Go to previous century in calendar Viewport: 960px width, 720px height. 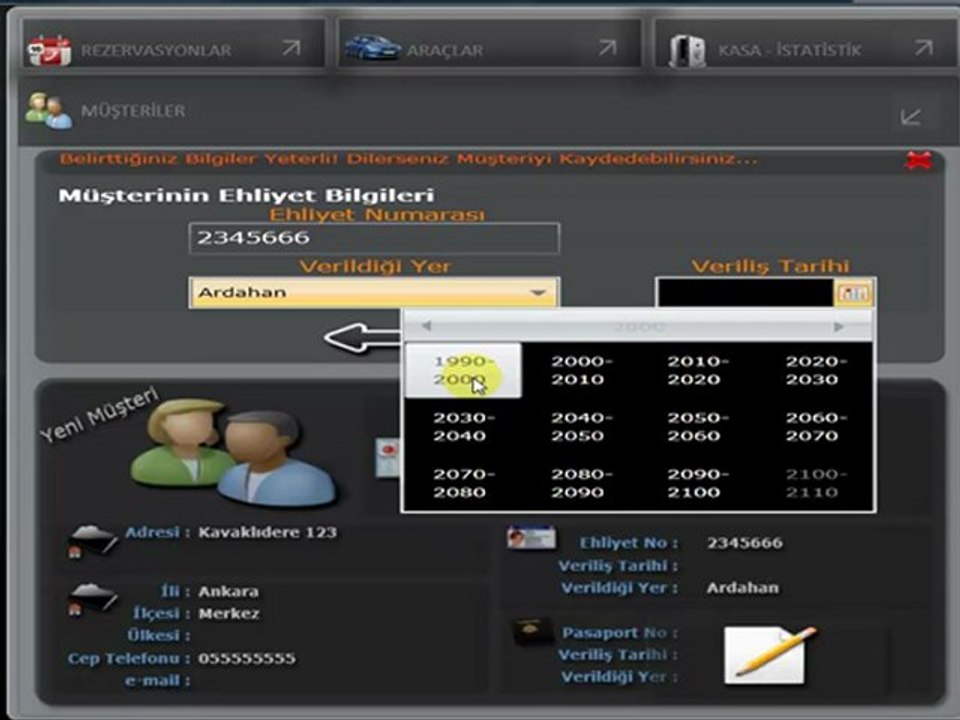pos(426,326)
